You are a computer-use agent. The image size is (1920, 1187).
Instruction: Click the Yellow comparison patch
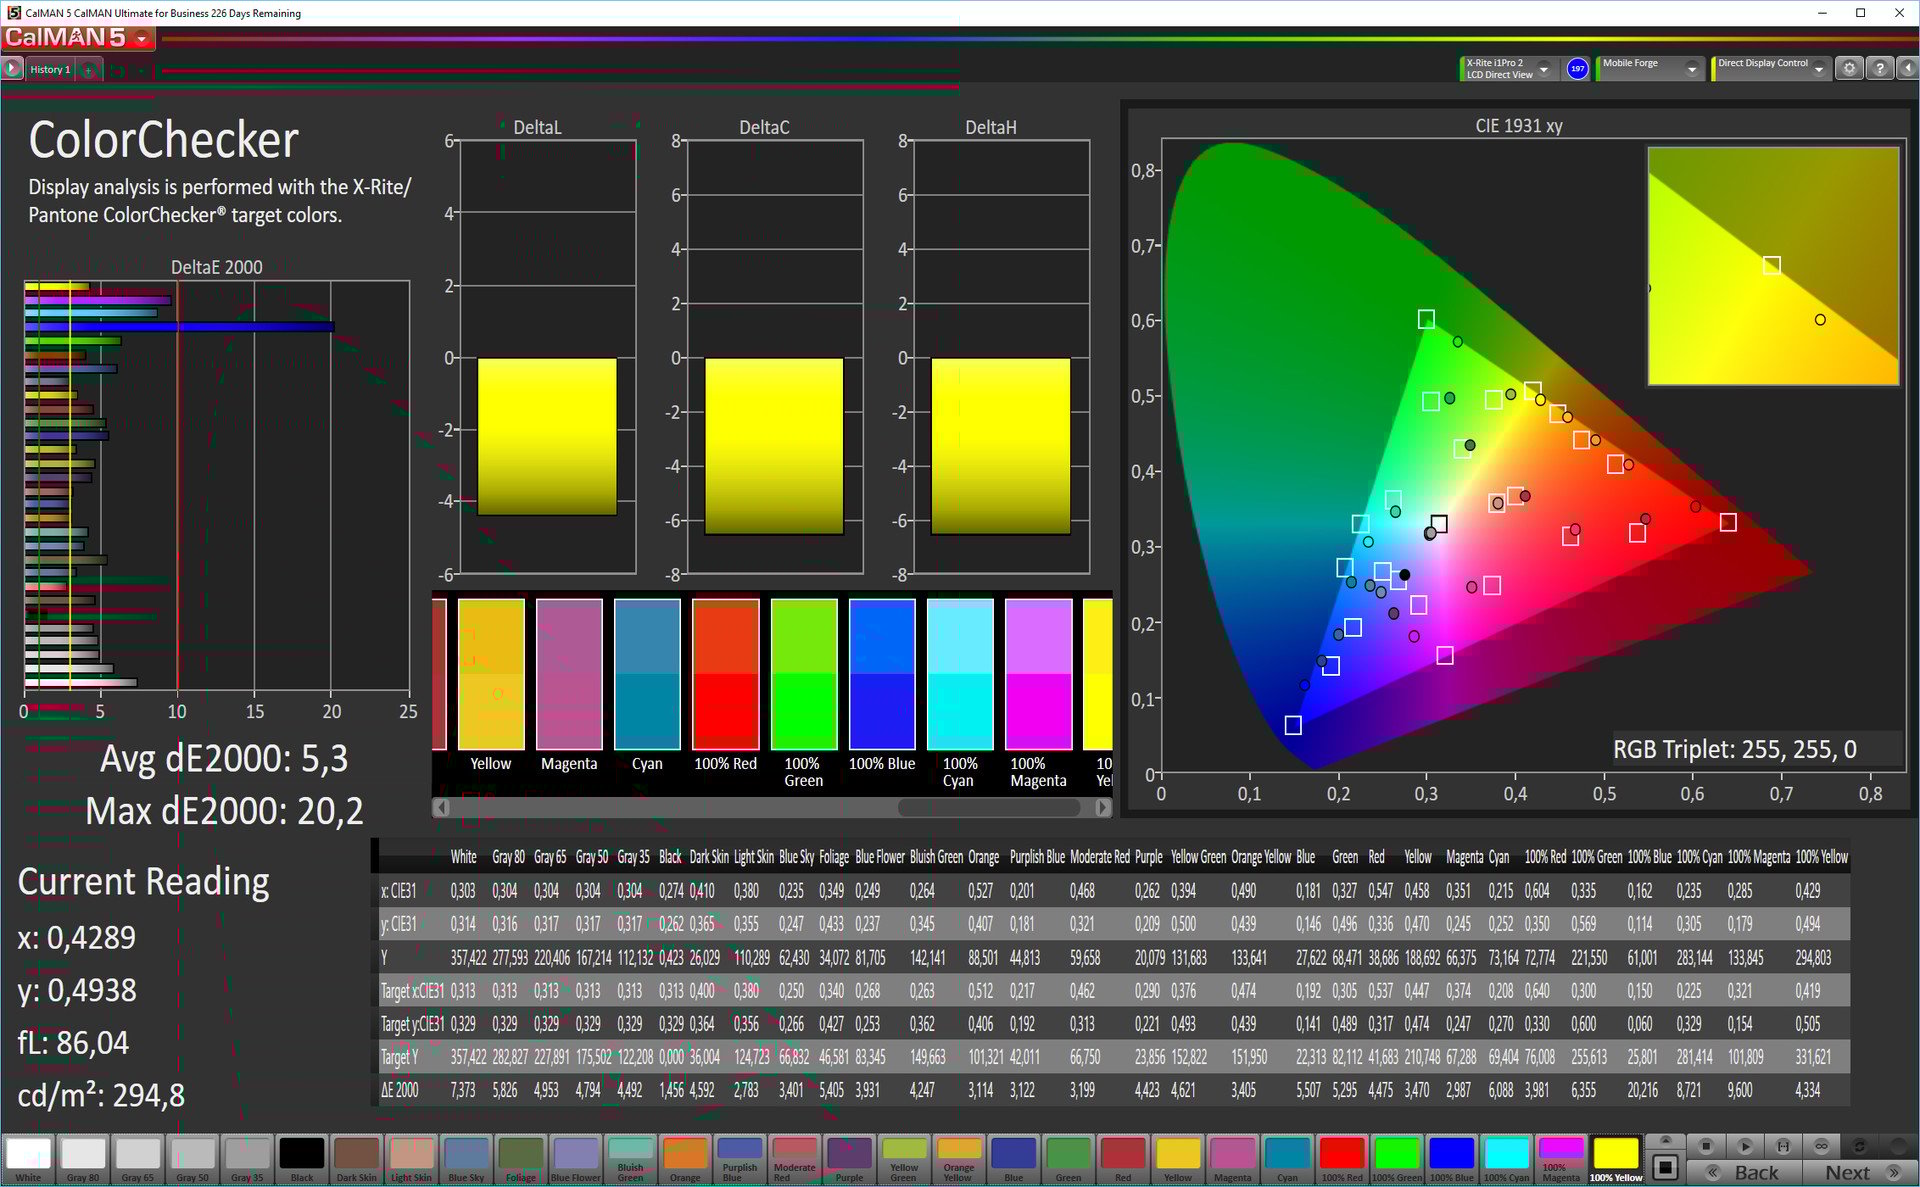pyautogui.click(x=491, y=674)
